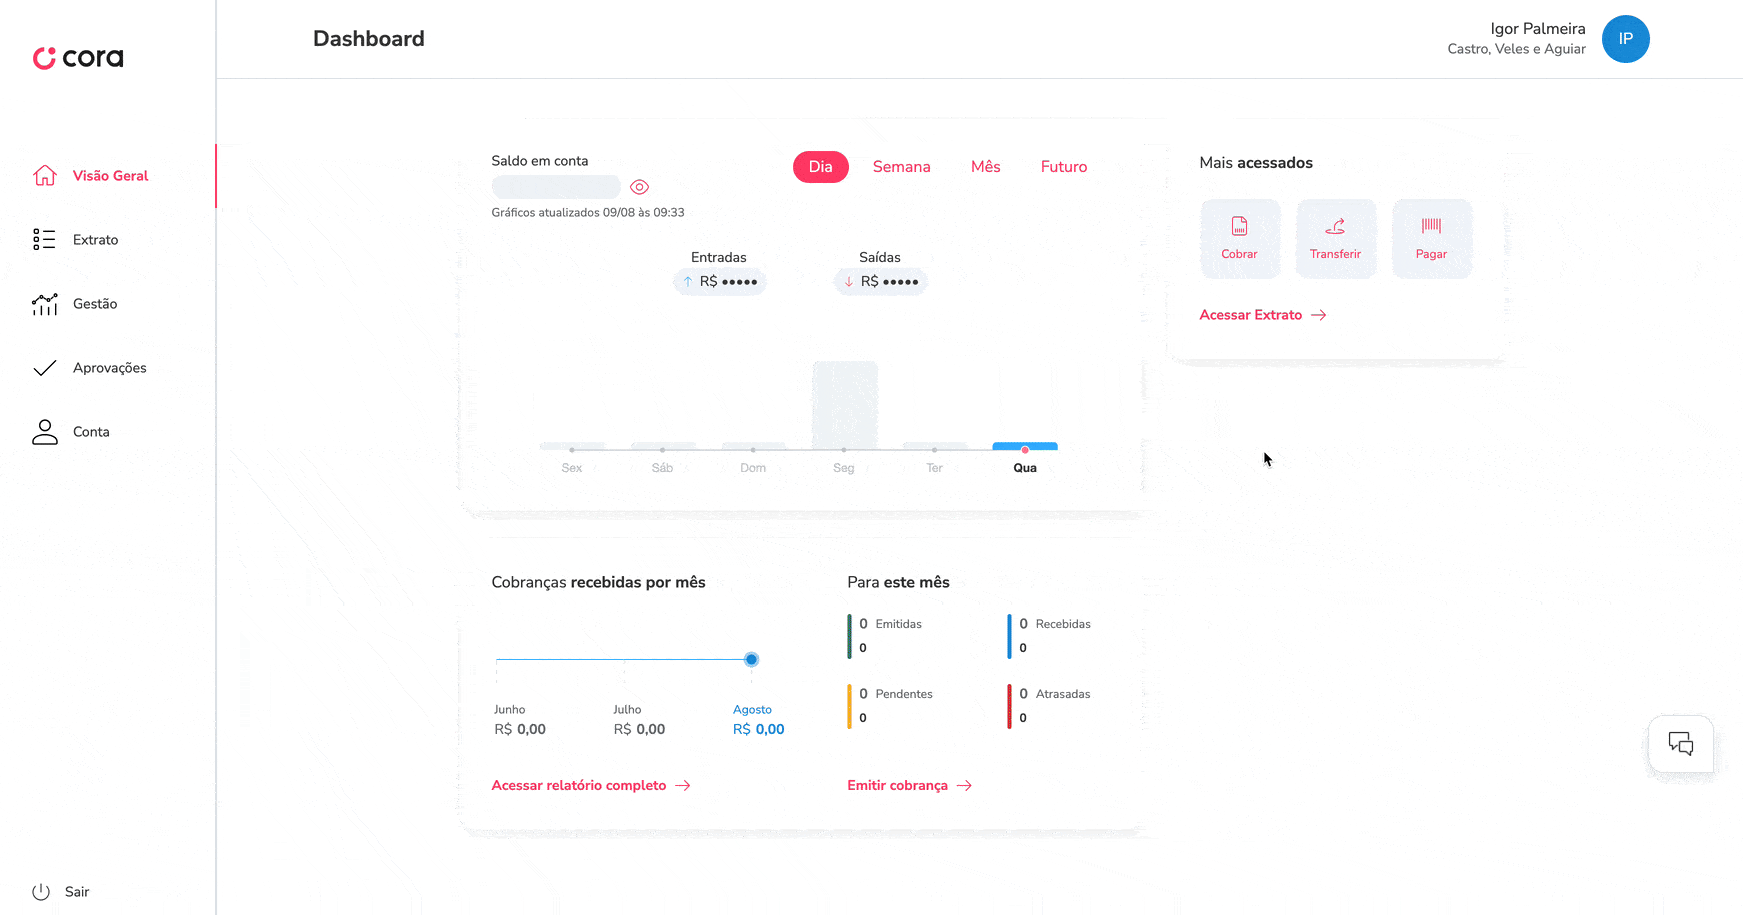
Task: Open the Extrato list icon
Action: click(x=44, y=240)
